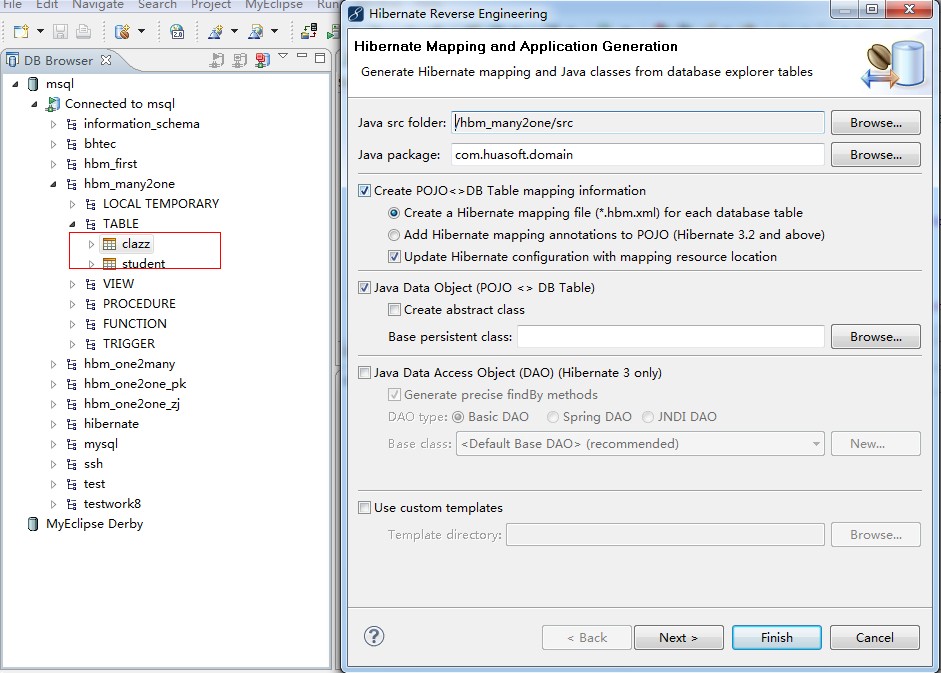Click the Finish button

[777, 638]
